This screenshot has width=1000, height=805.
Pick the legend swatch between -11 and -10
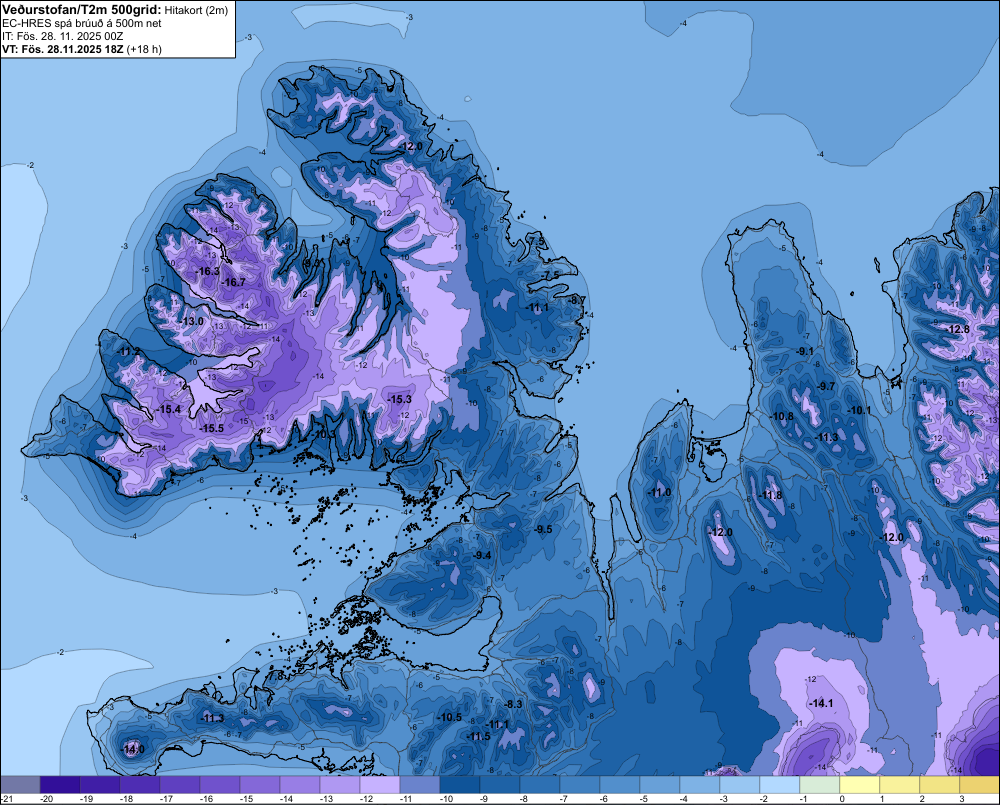point(420,785)
